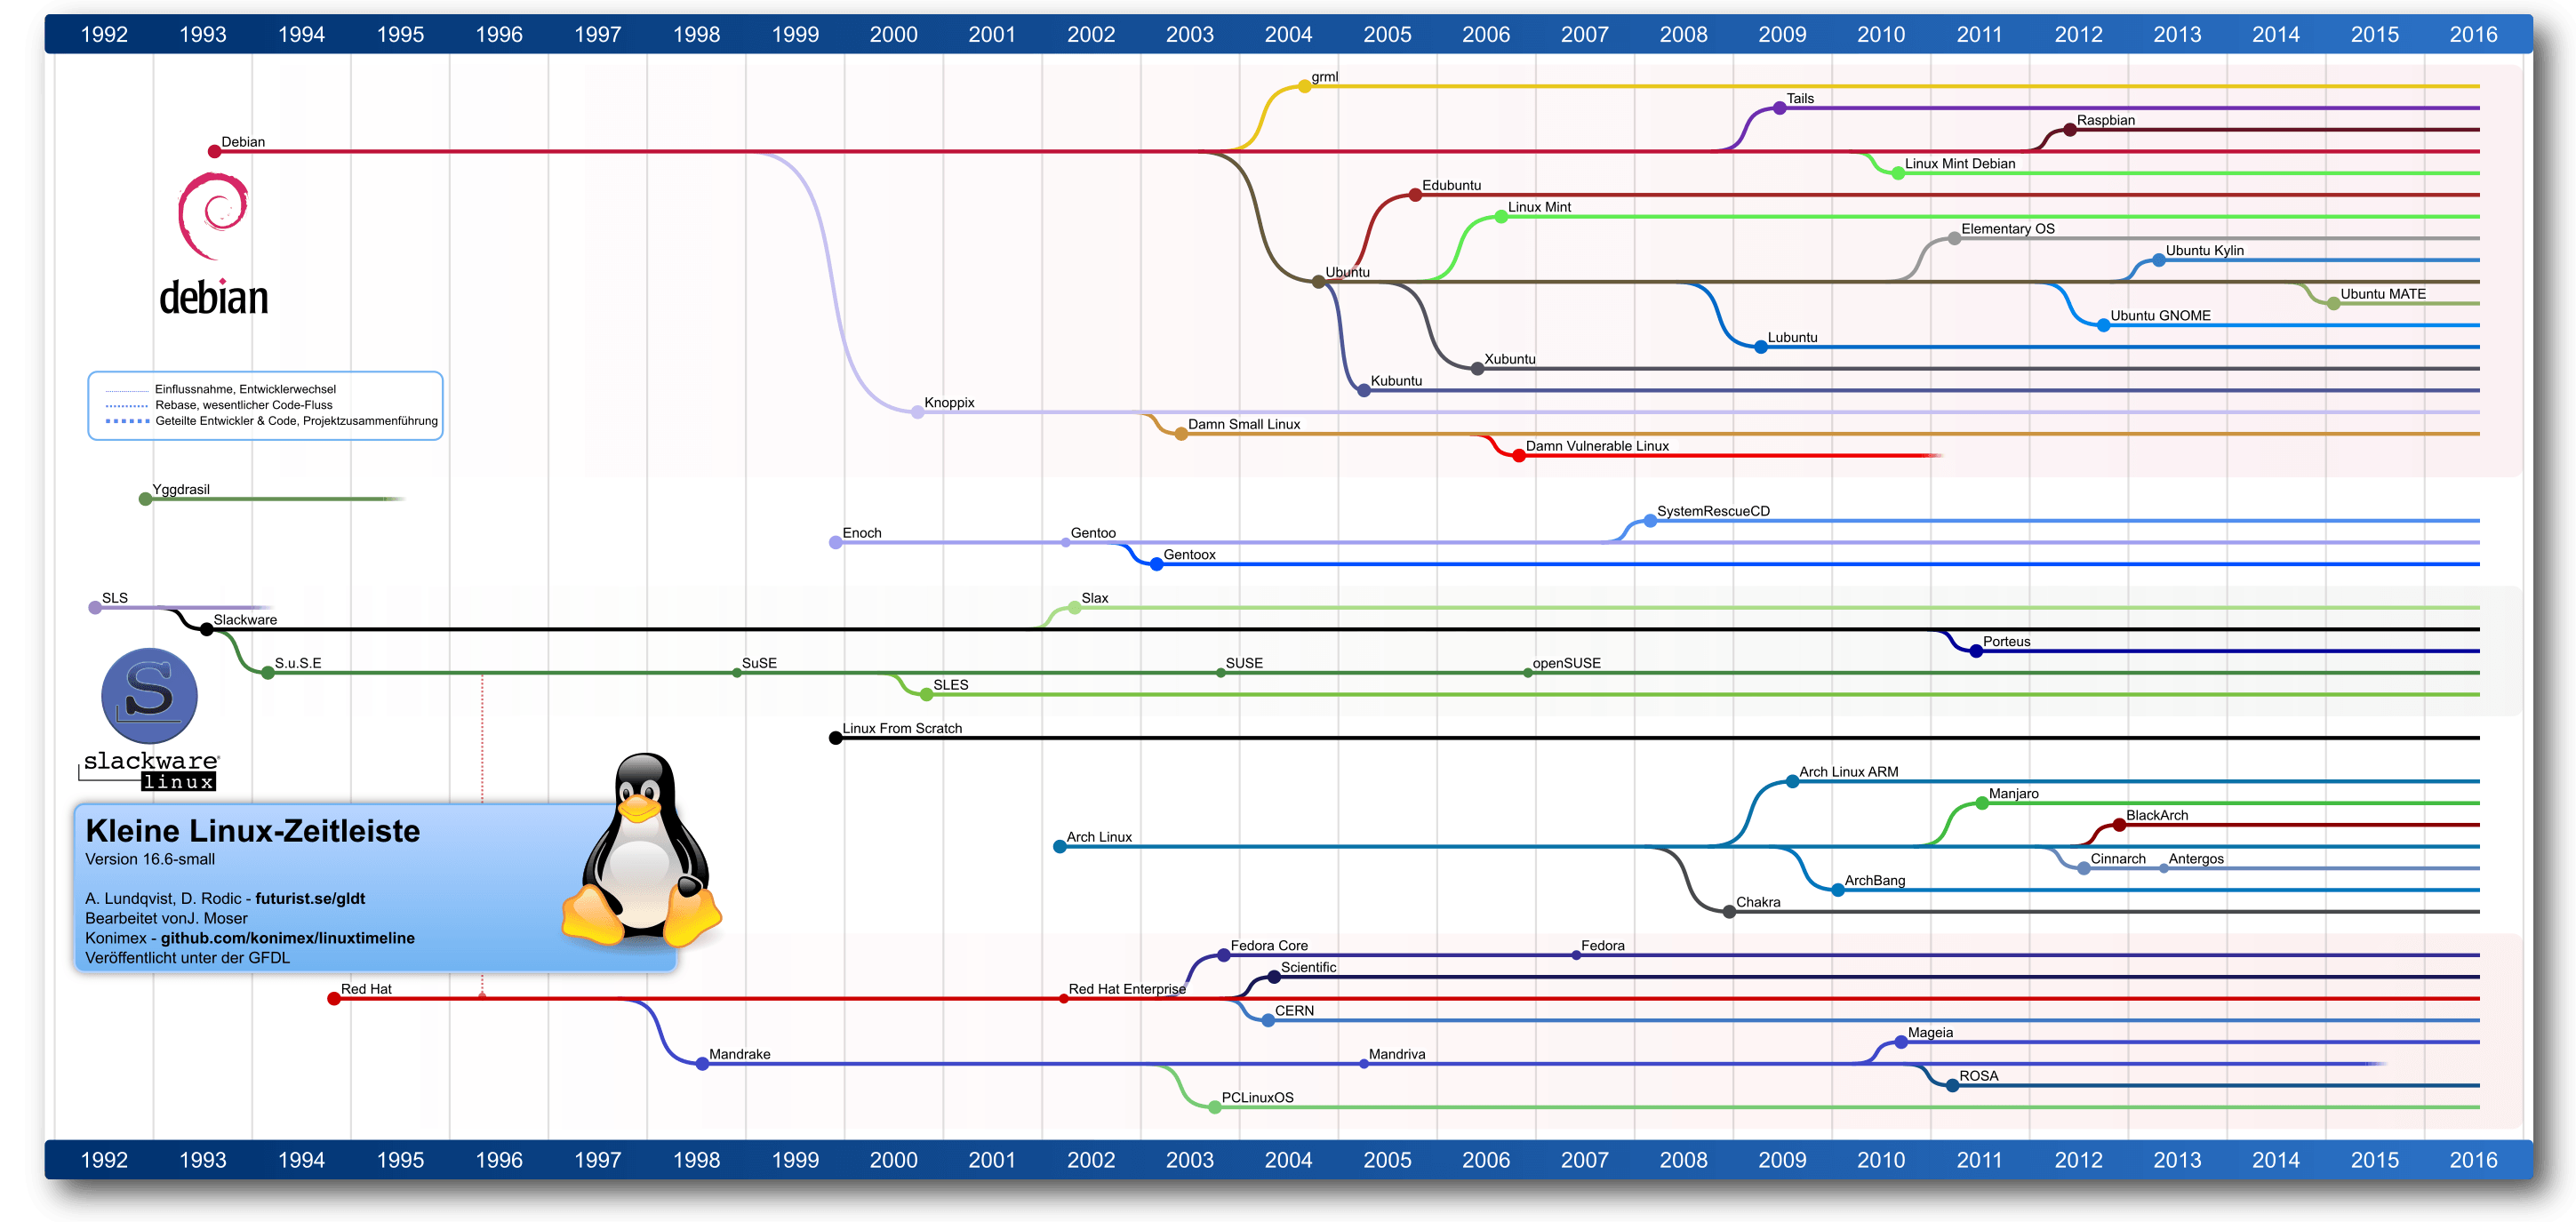Select the CERN node marker
This screenshot has height=1222, width=2576.
point(1268,1021)
